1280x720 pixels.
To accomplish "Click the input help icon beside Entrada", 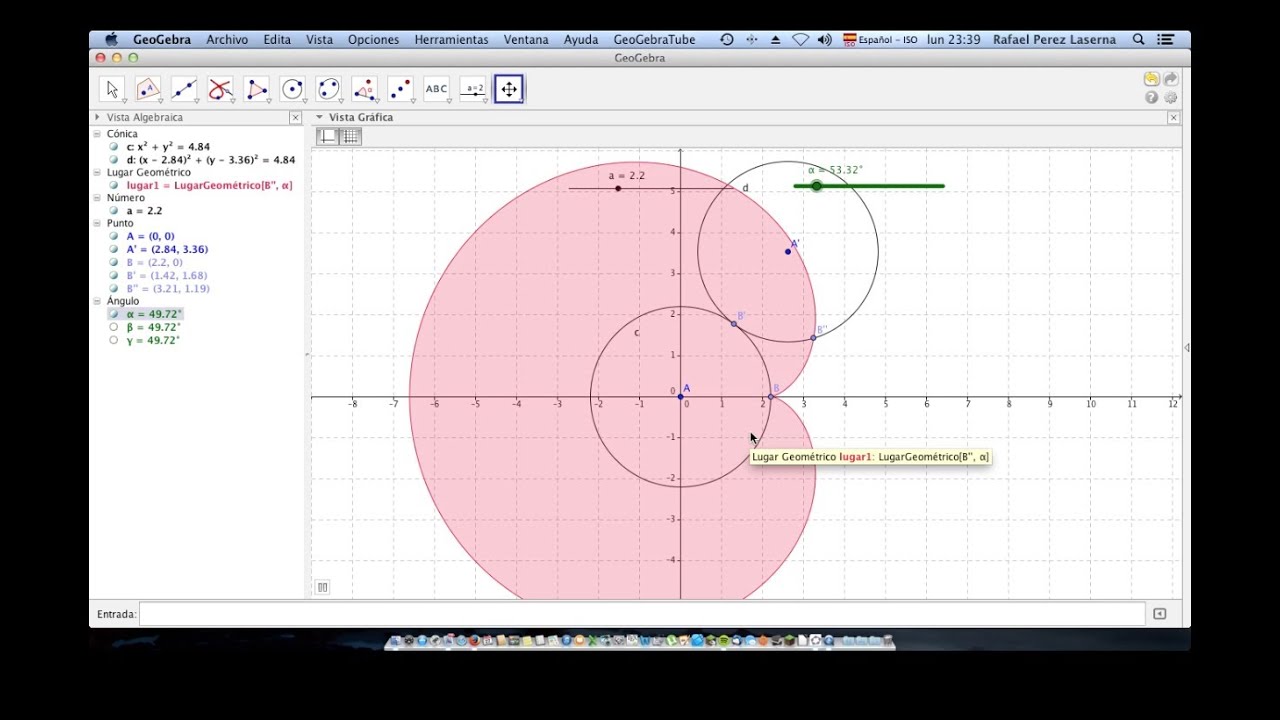I will pyautogui.click(x=1159, y=614).
